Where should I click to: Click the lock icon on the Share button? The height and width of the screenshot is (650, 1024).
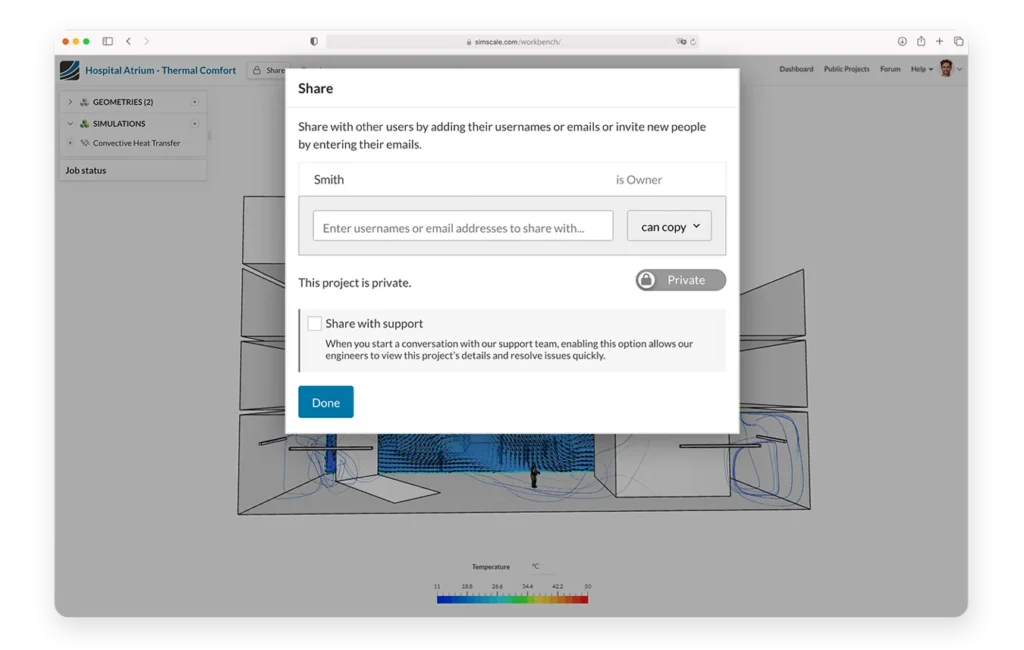pyautogui.click(x=256, y=71)
